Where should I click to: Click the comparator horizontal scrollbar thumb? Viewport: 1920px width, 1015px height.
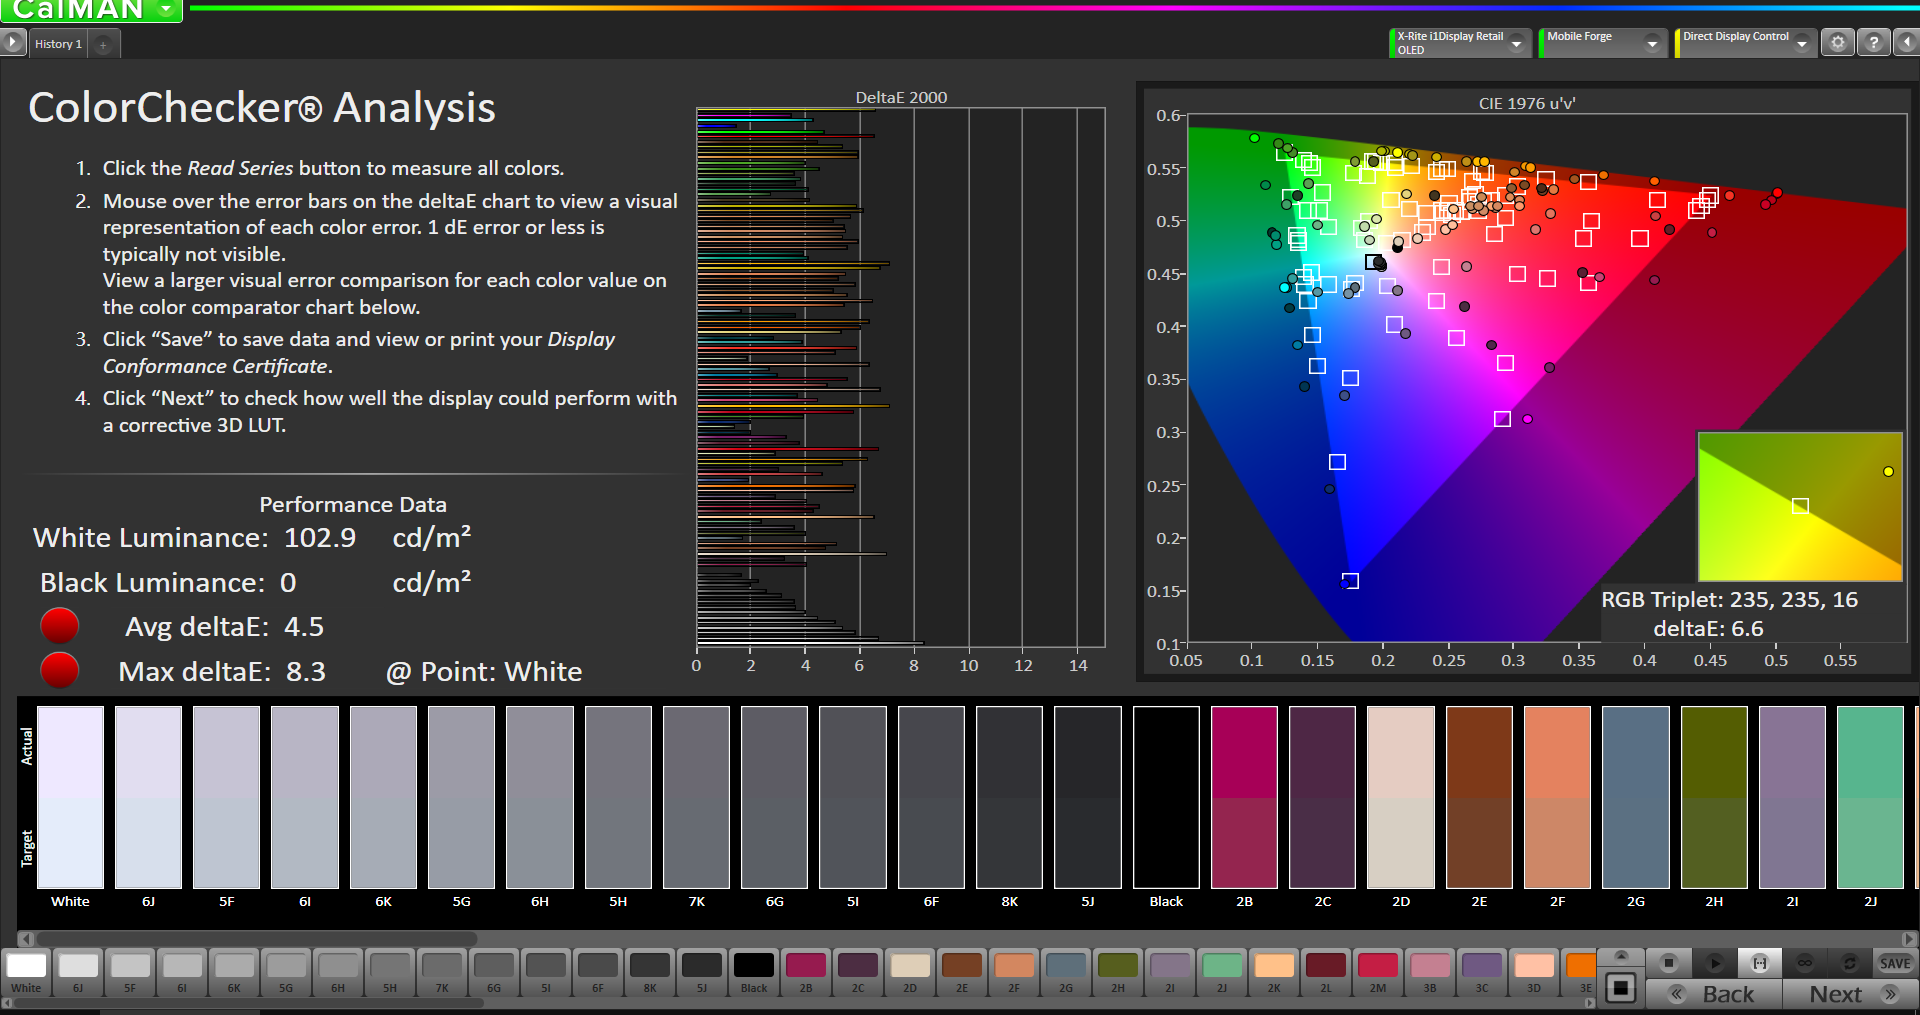coord(257,939)
